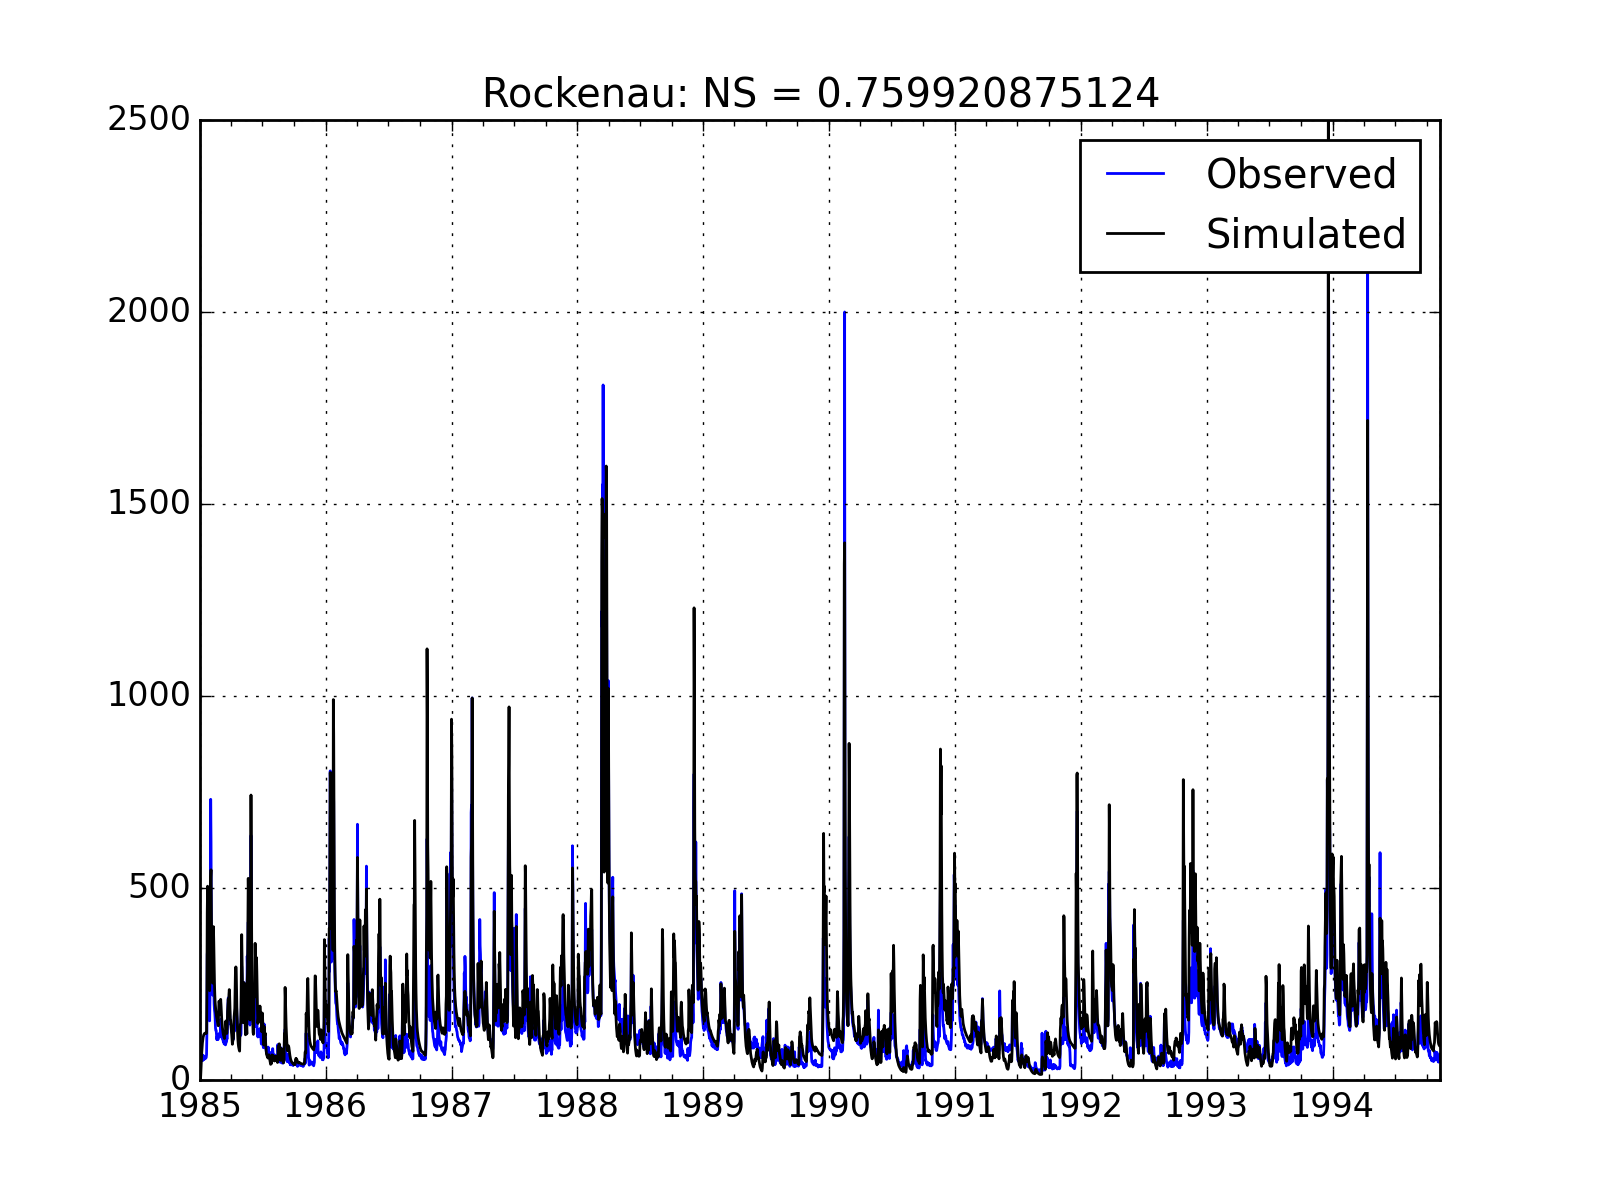Click the 1990 x-axis tick label
The height and width of the screenshot is (1200, 1600).
point(829,1107)
